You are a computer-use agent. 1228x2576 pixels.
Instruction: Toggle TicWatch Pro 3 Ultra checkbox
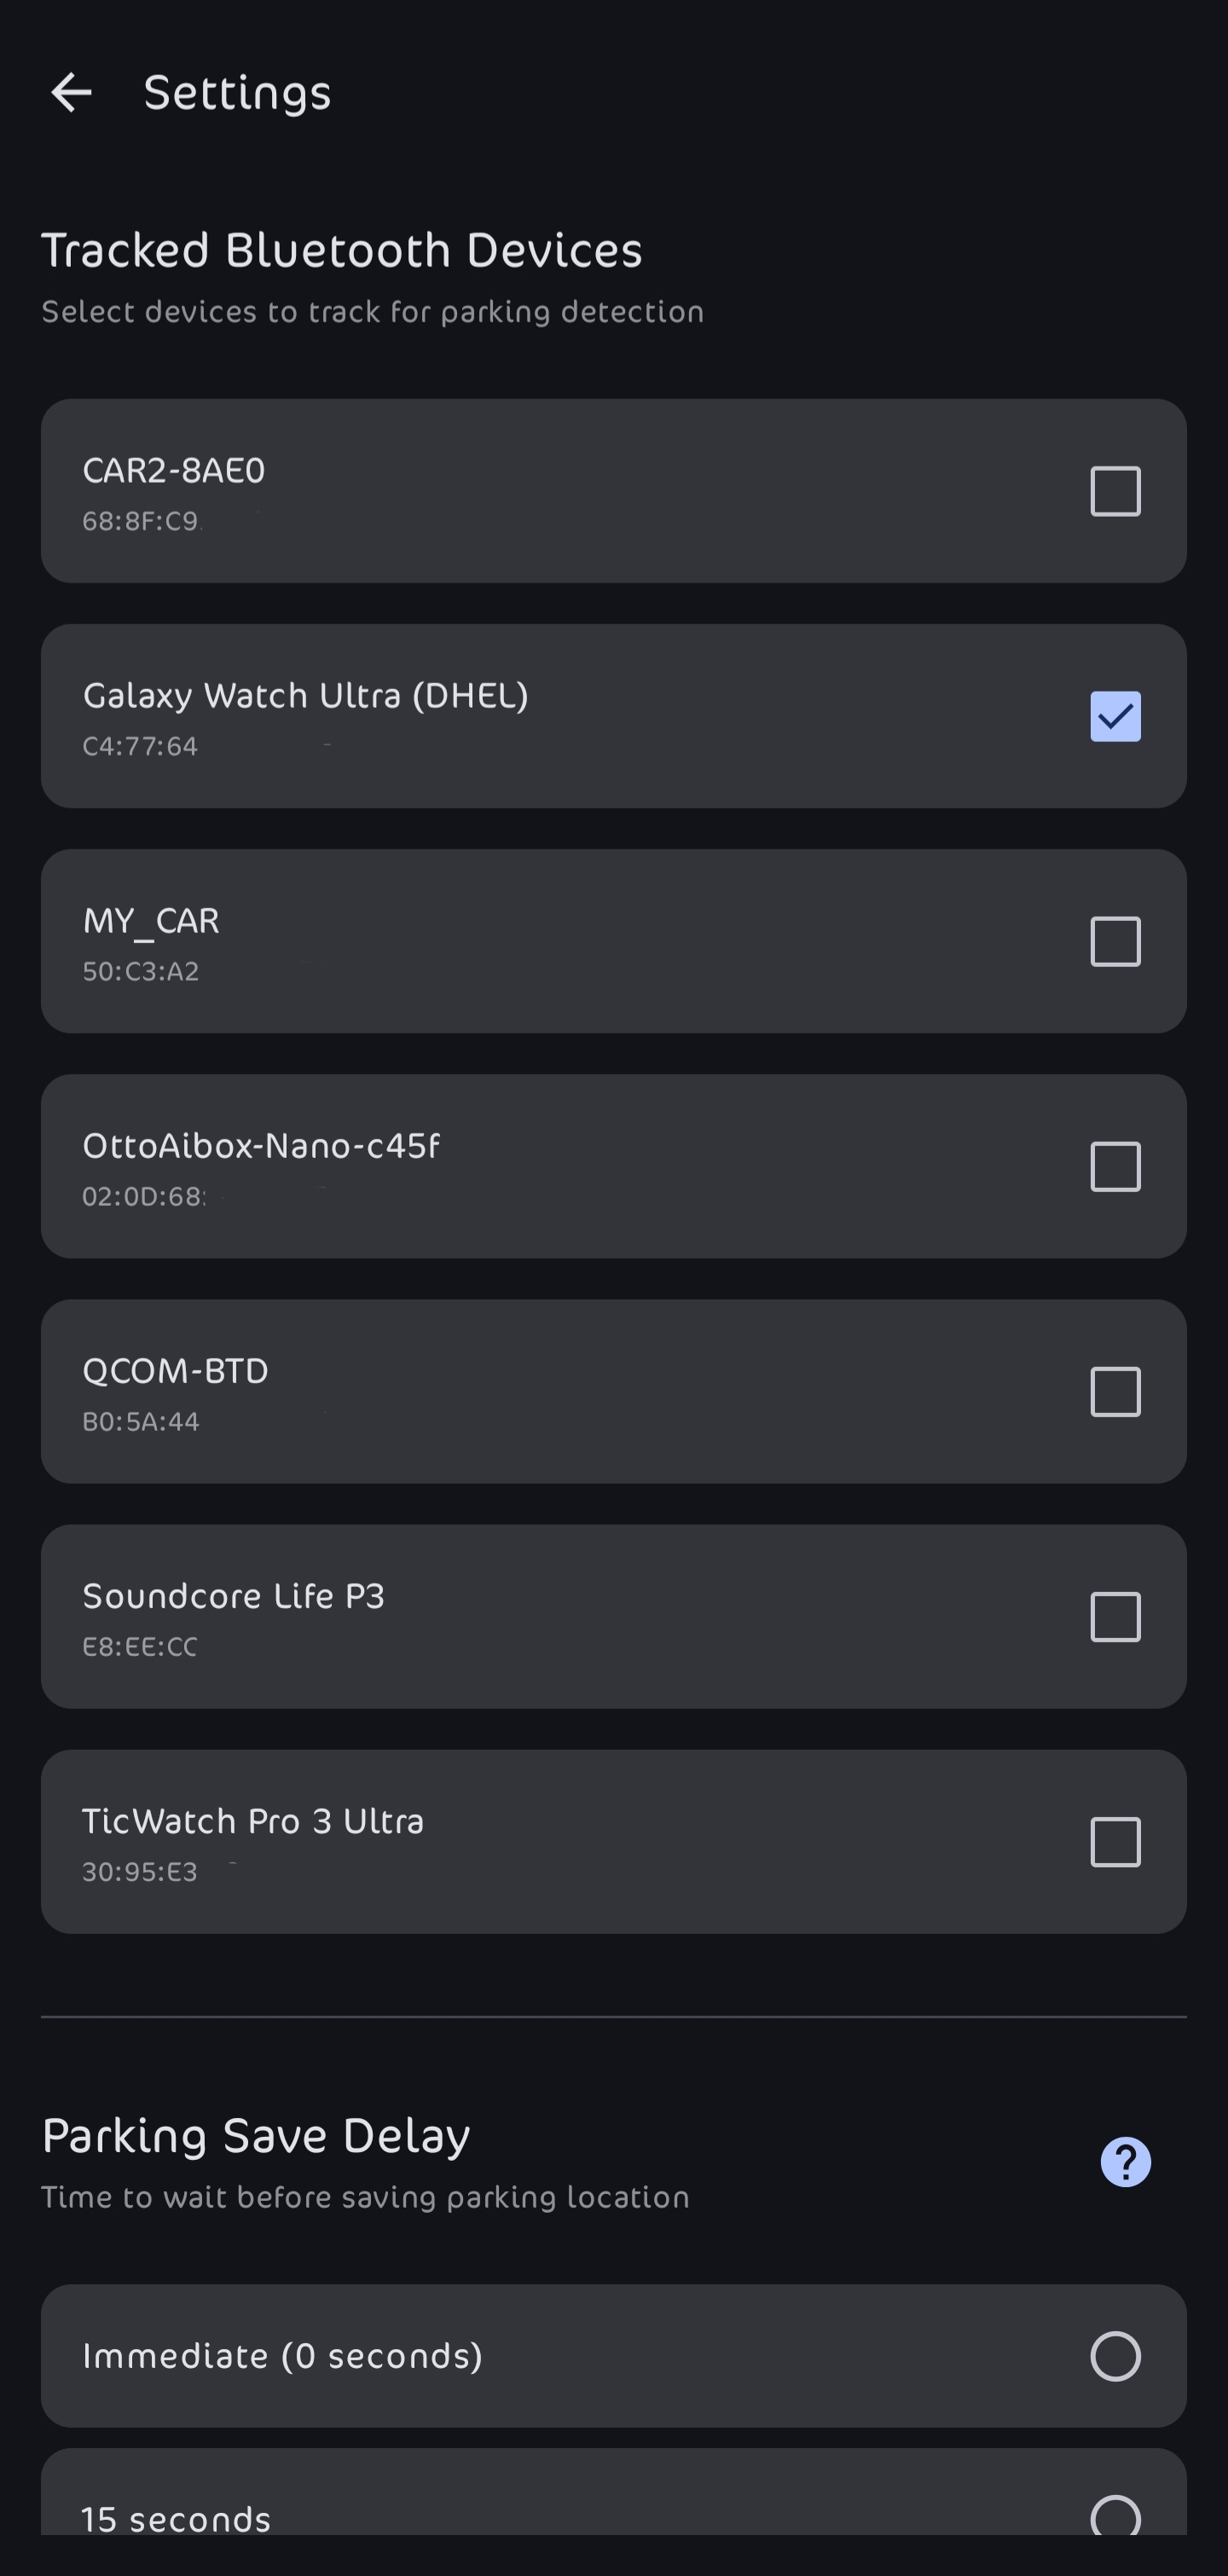[x=1115, y=1841]
